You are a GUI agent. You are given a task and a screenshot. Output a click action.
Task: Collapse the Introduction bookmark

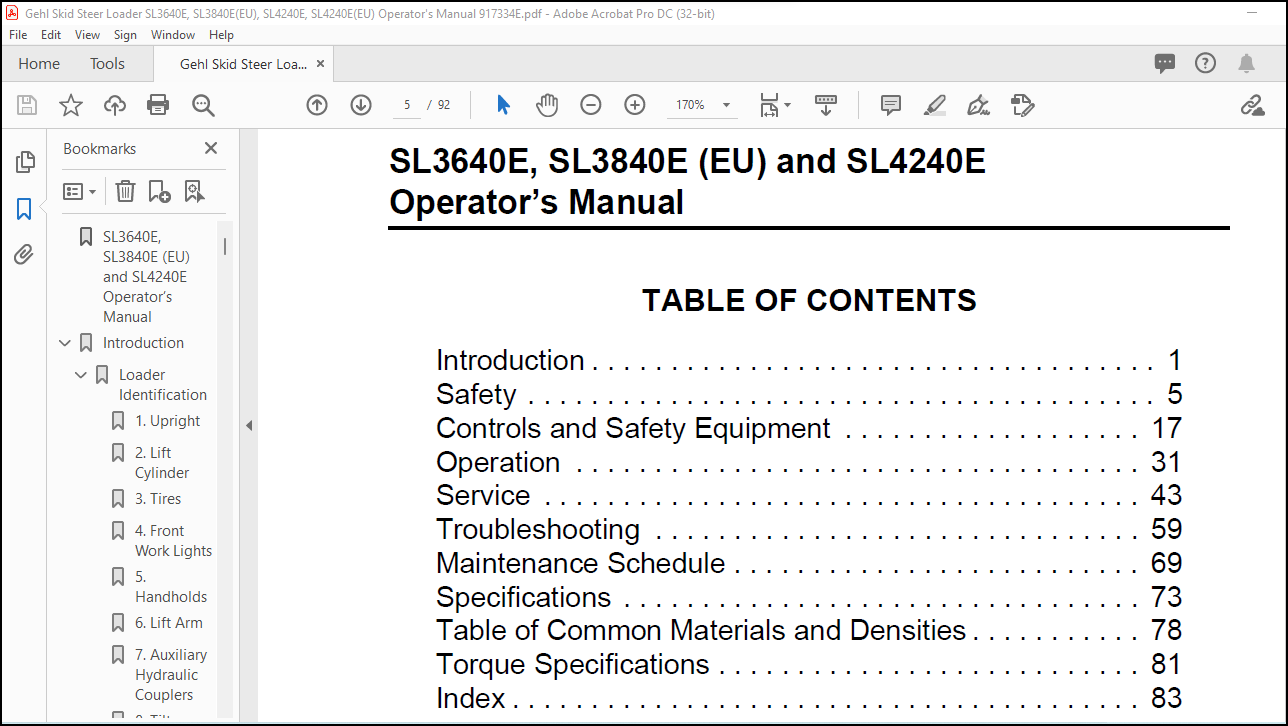65,343
